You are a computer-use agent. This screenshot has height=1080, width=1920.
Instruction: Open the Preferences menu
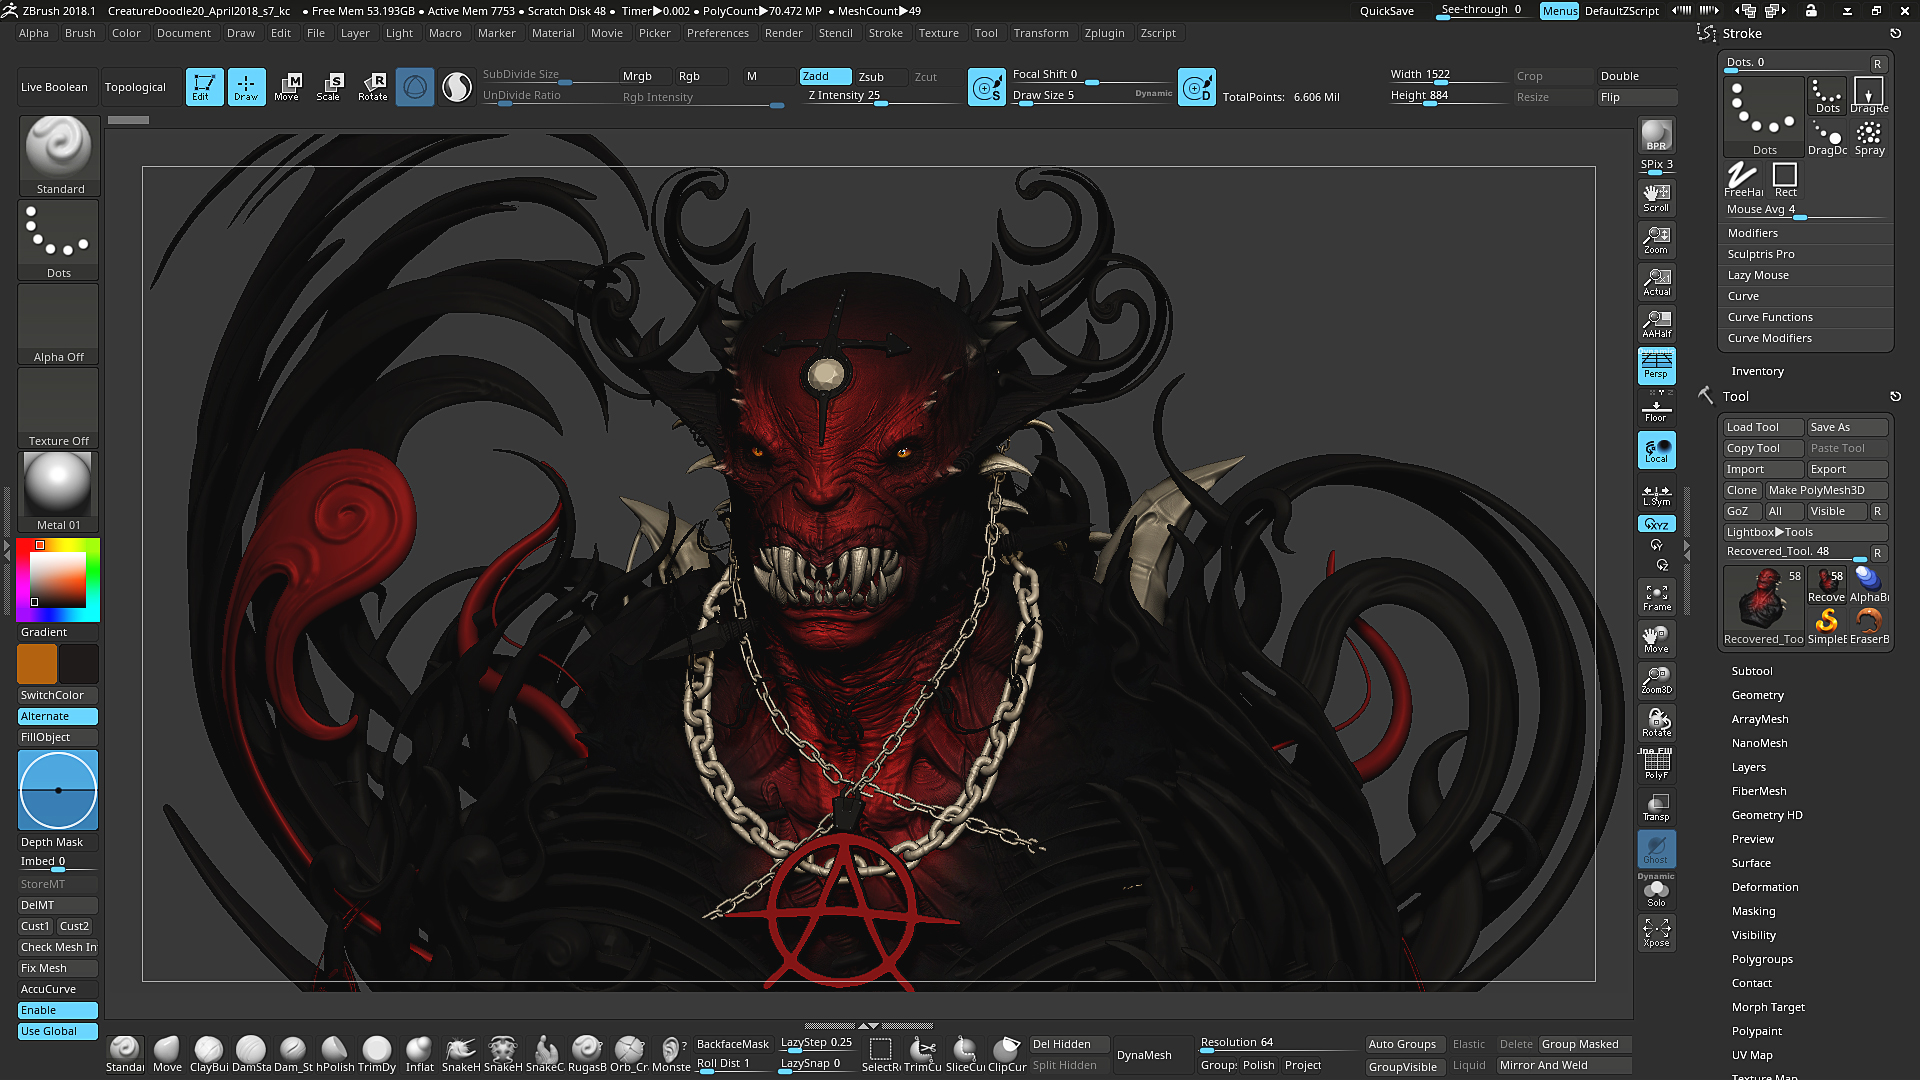click(x=717, y=33)
